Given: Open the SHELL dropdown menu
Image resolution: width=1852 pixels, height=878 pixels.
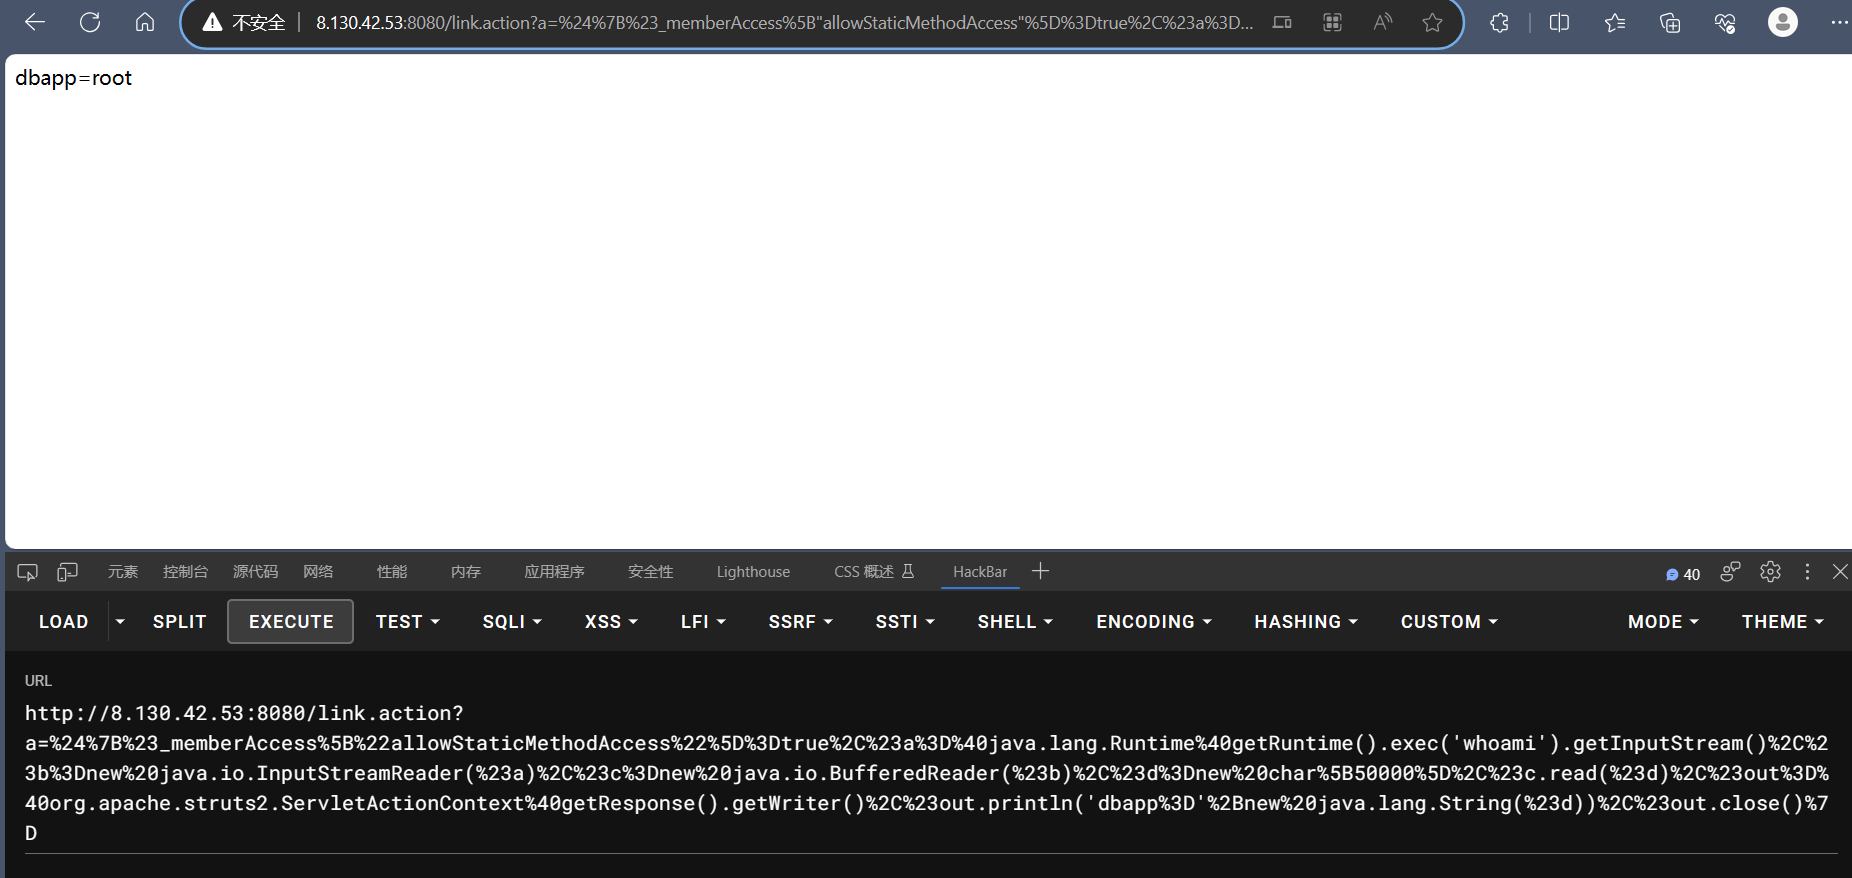Looking at the screenshot, I should tap(1015, 622).
